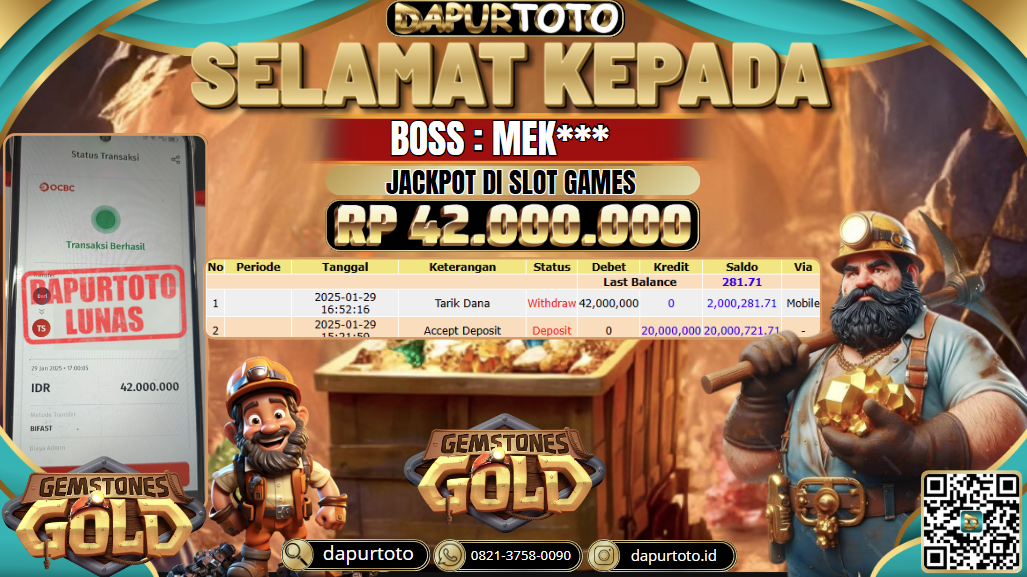Viewport: 1027px width, 577px height.
Task: Click the Withdraw status in row 1
Action: click(551, 303)
